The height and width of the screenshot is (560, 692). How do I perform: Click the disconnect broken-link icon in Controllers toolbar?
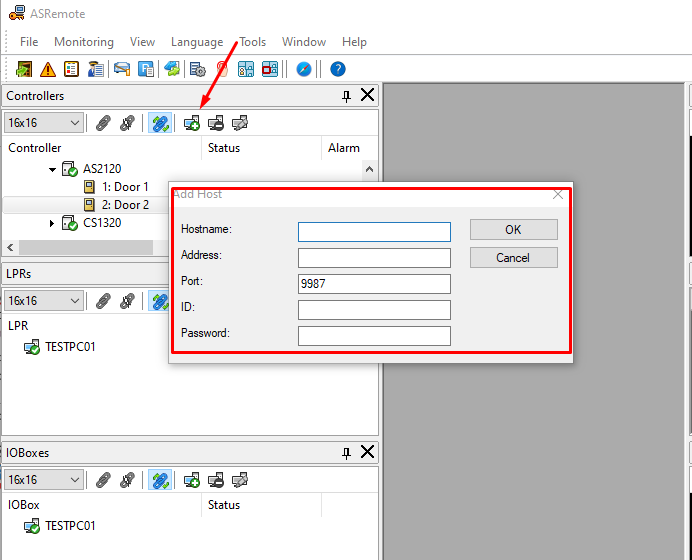point(127,123)
